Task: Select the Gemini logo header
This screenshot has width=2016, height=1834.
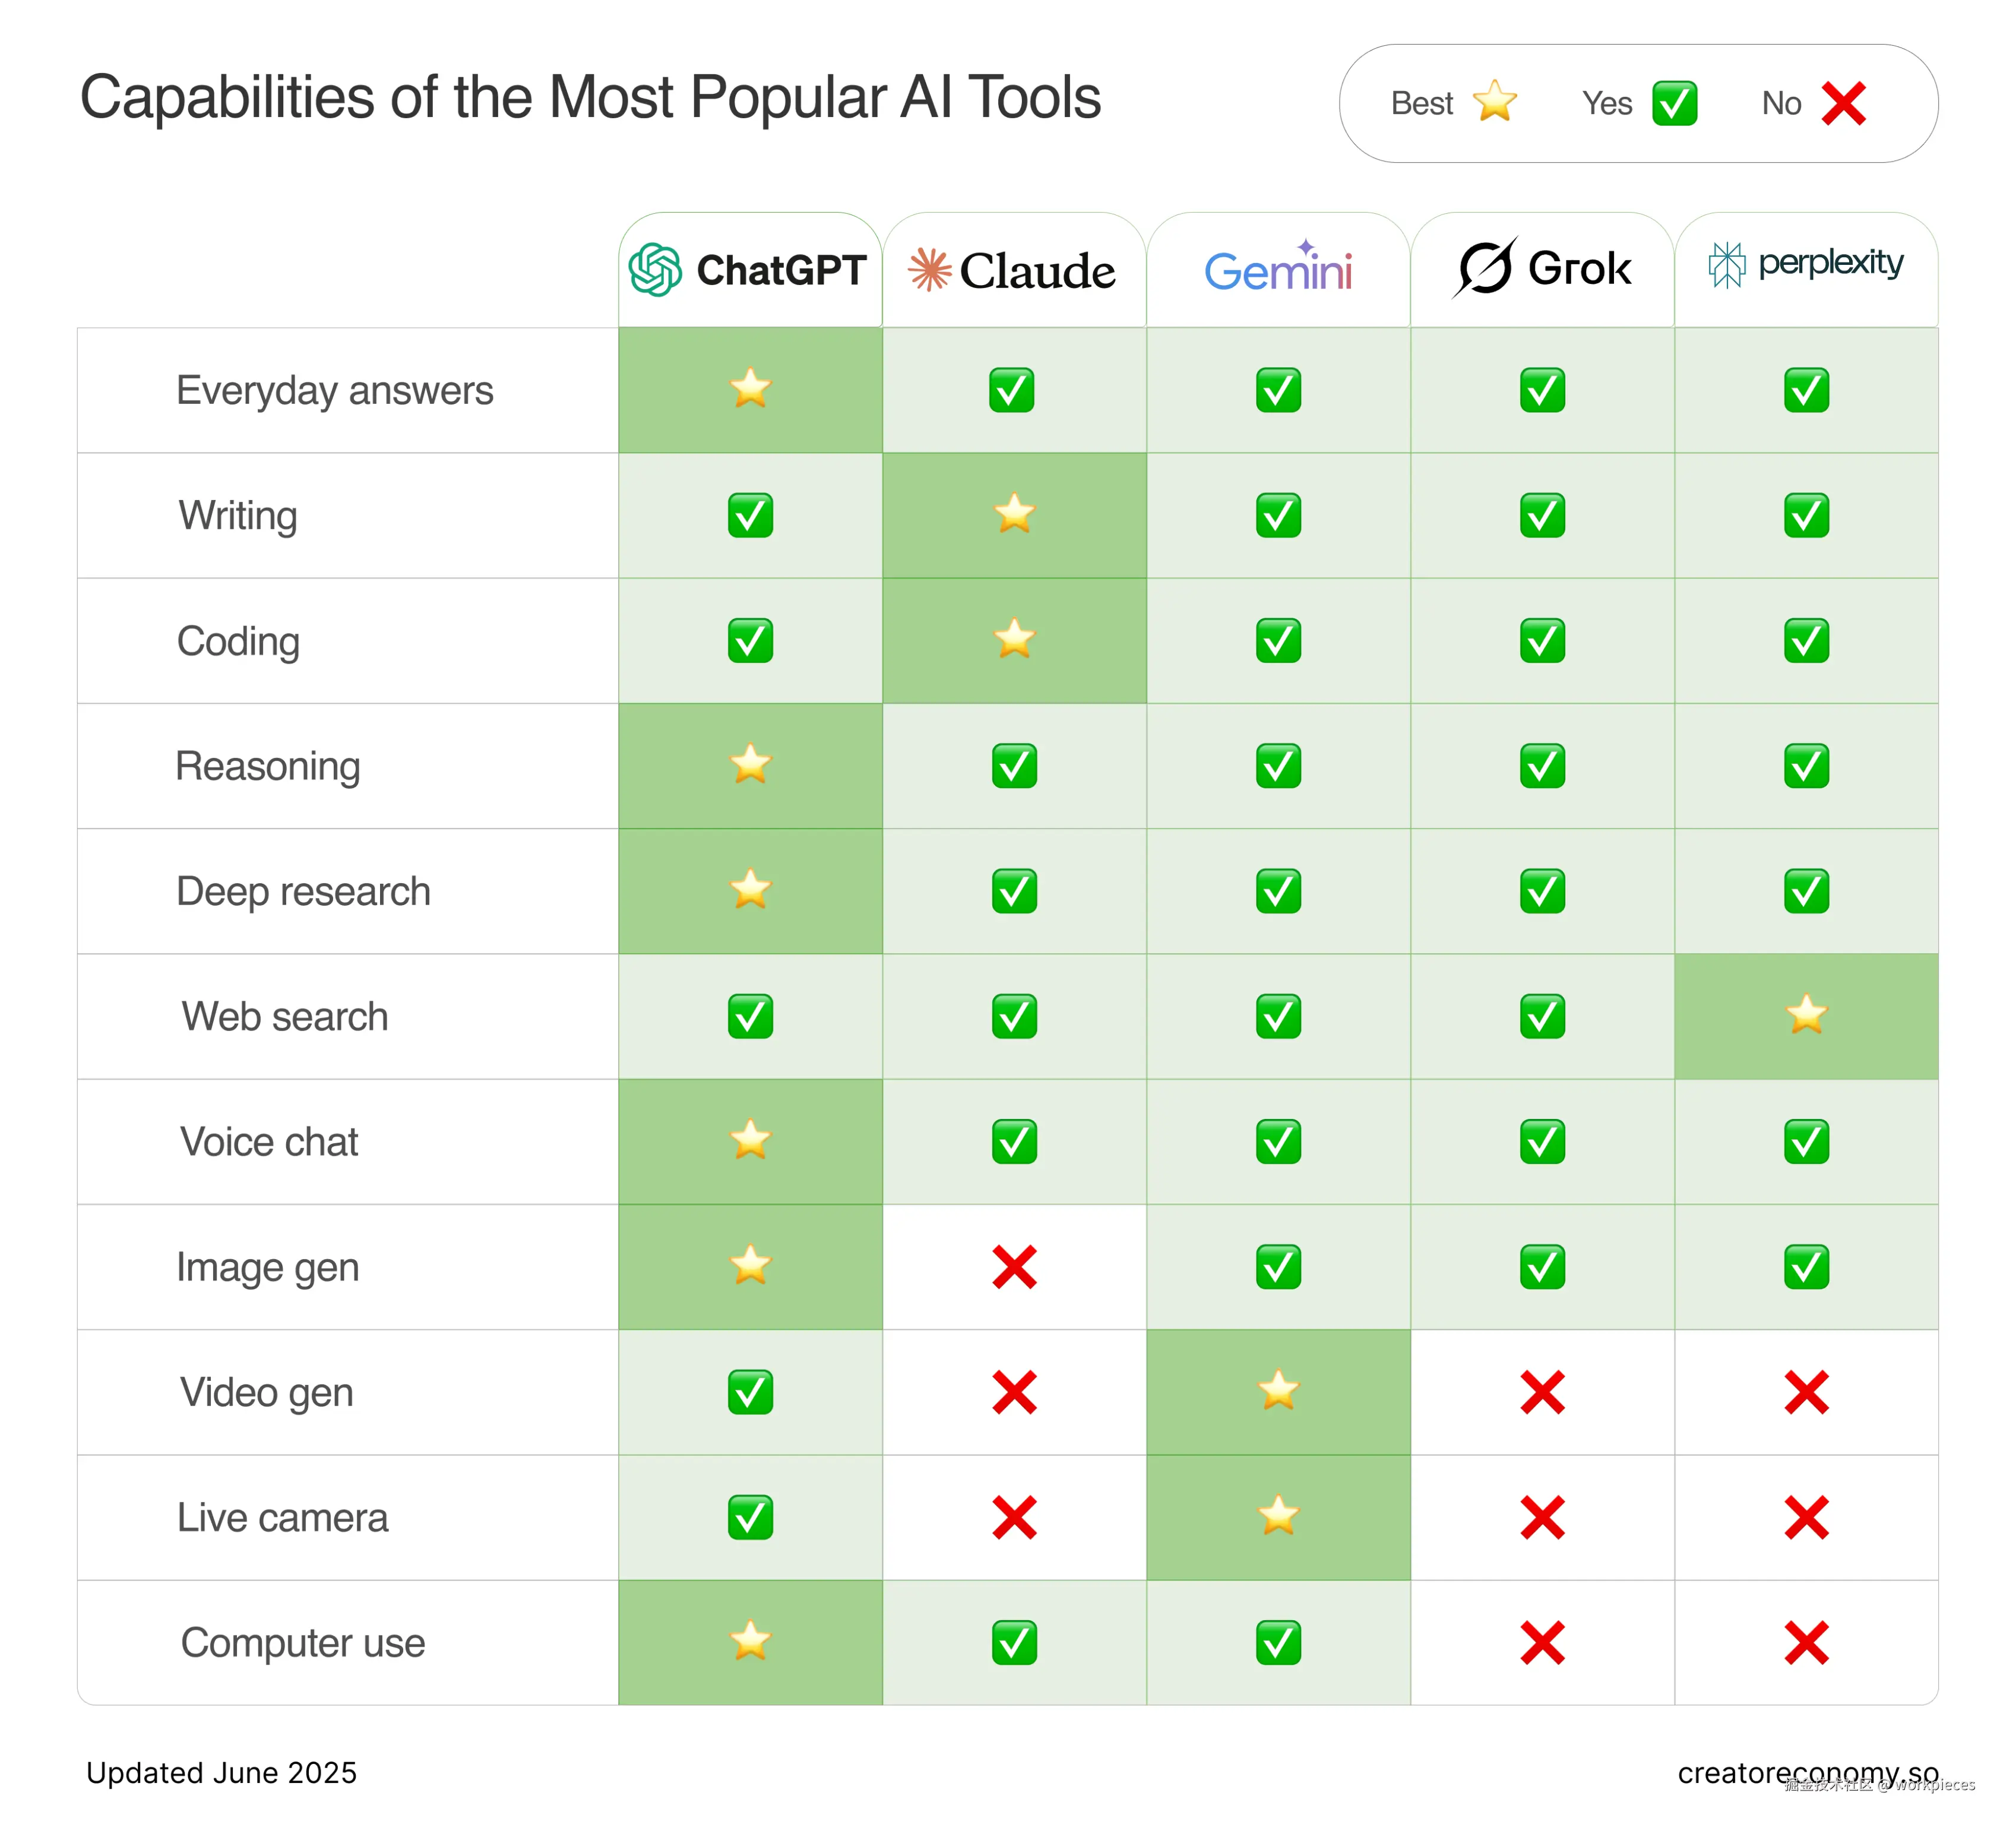Action: 1278,268
